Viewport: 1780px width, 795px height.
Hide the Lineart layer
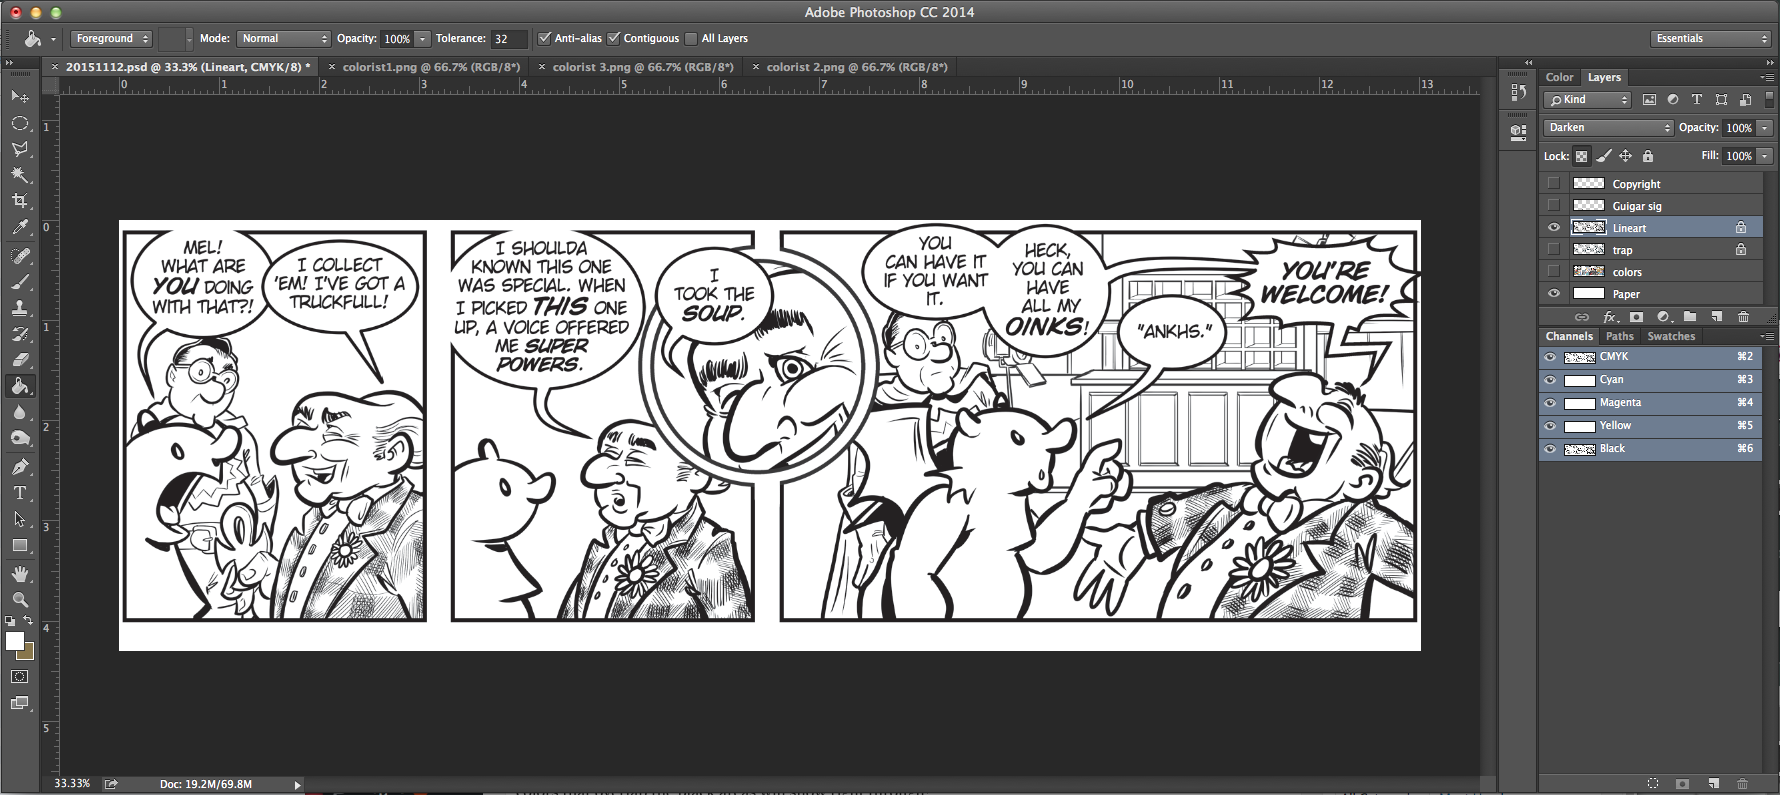1553,228
